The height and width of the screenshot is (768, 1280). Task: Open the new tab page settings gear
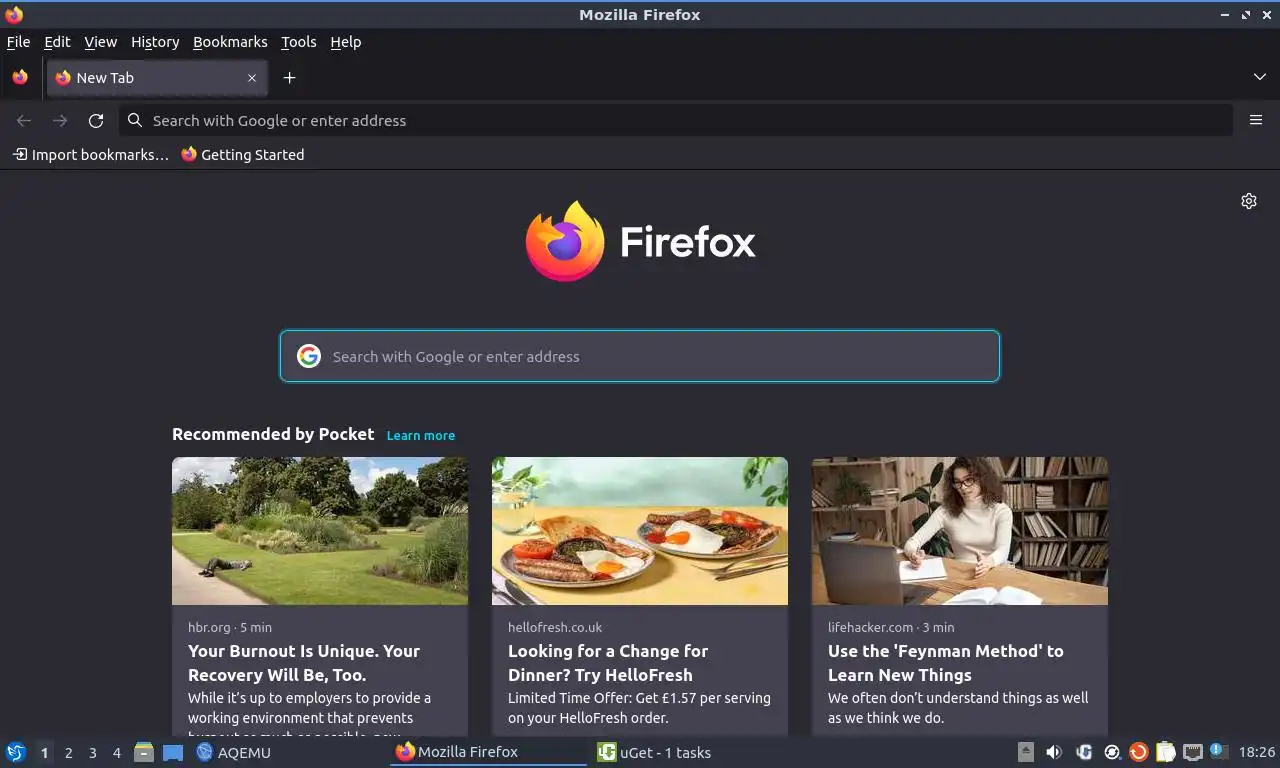click(x=1249, y=201)
